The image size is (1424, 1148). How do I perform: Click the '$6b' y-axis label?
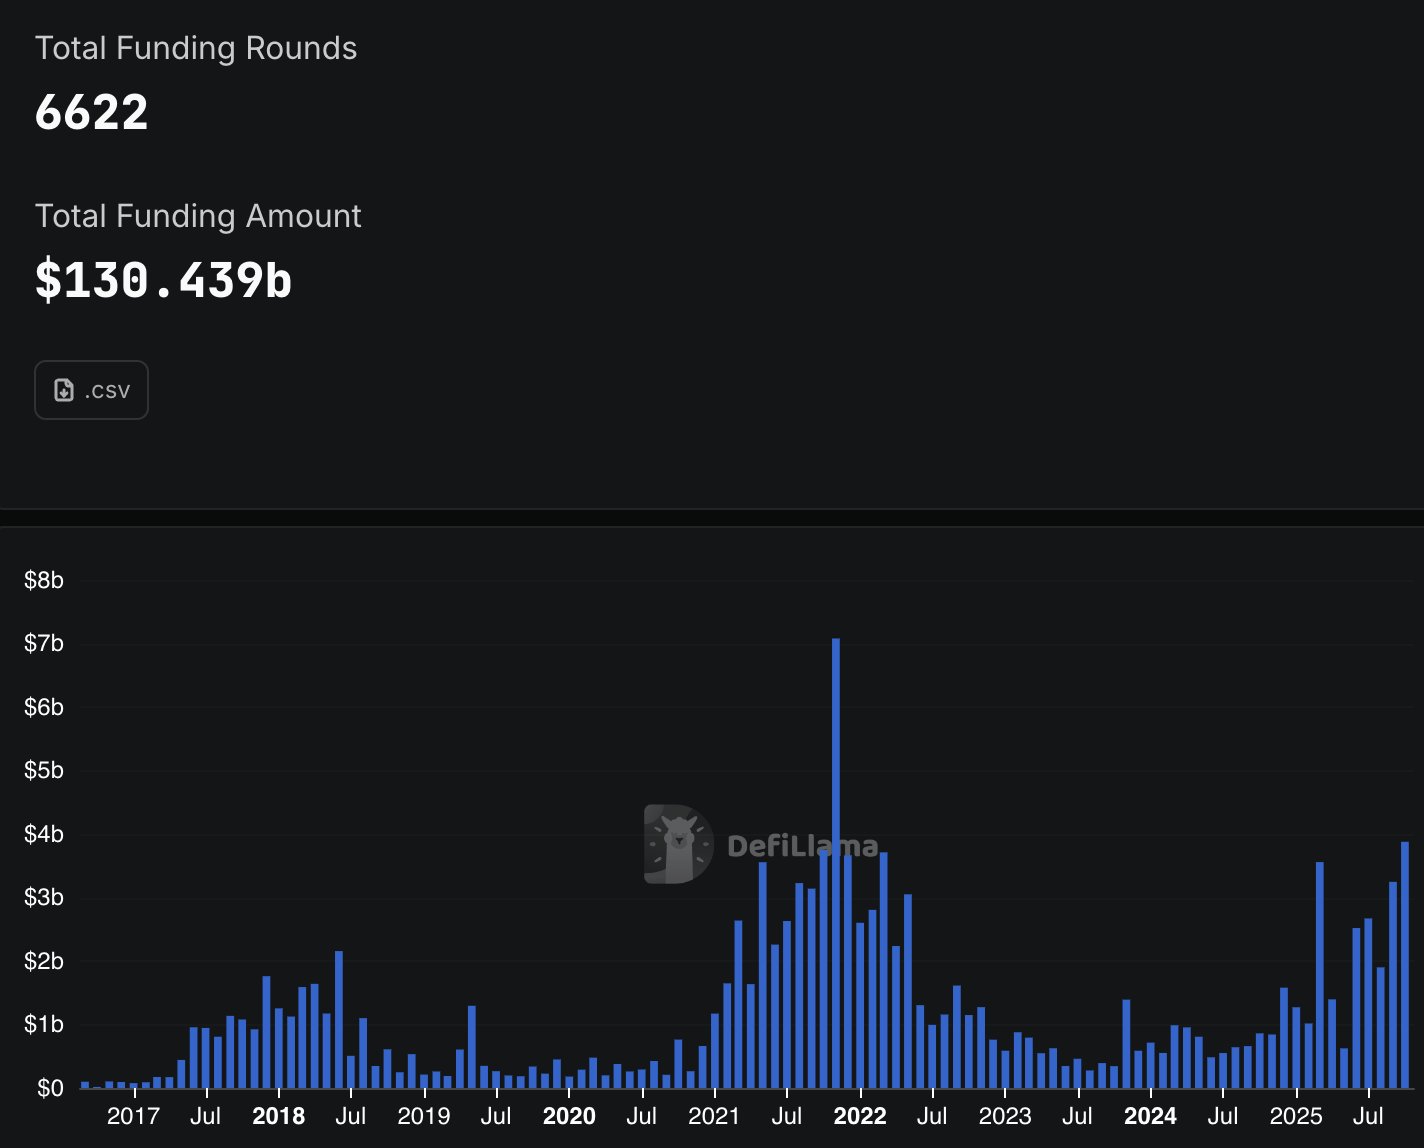pos(44,707)
